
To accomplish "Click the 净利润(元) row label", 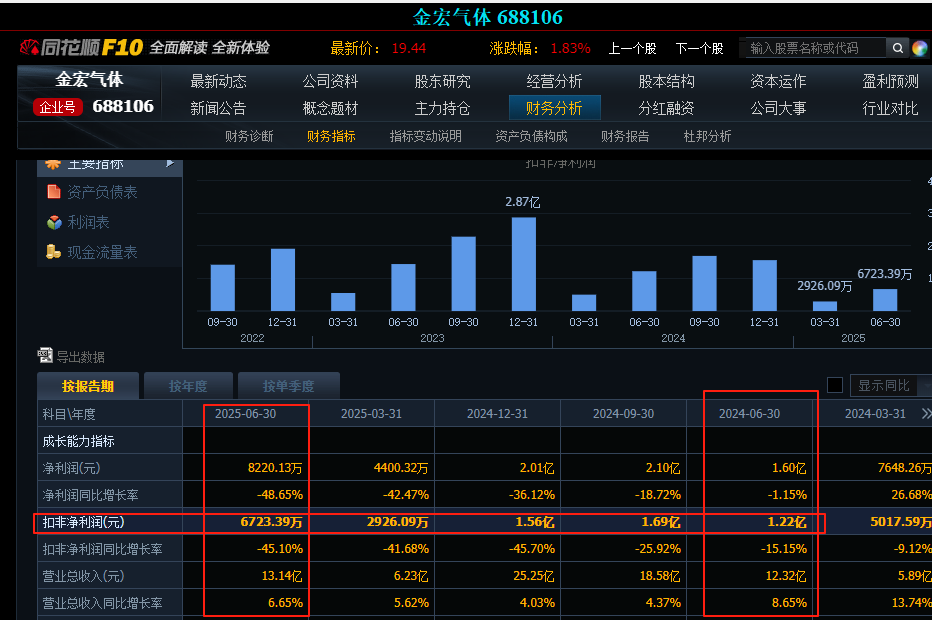I will click(71, 468).
